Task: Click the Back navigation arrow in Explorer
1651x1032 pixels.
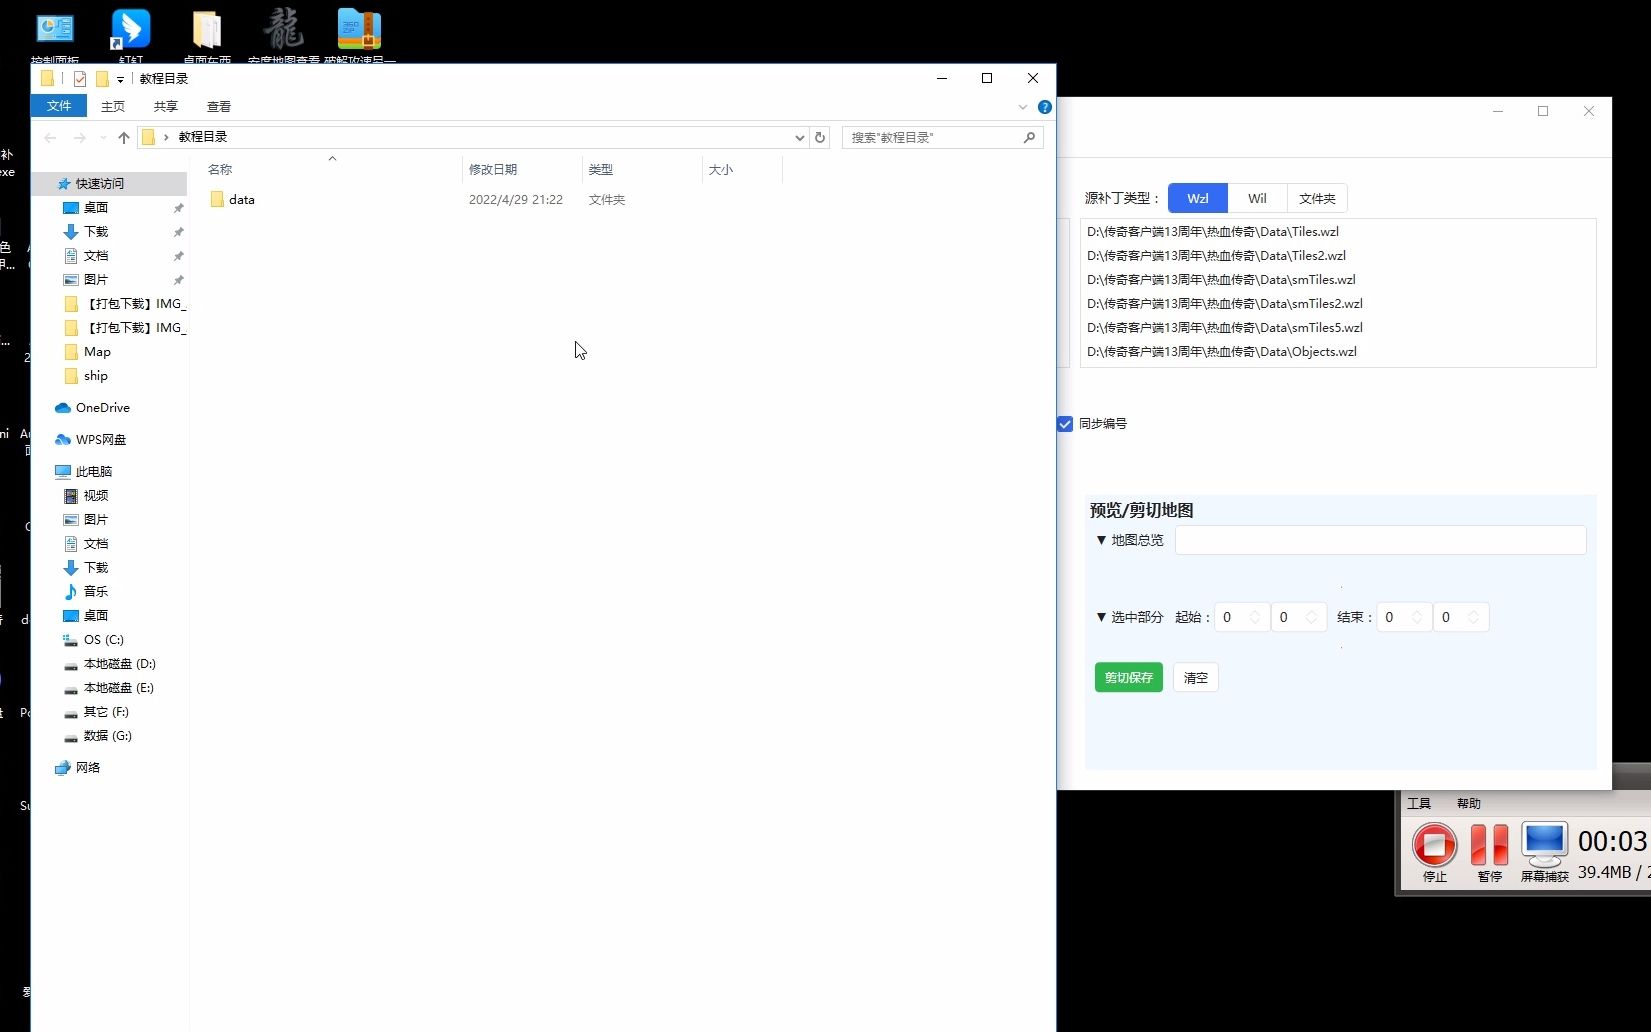Action: point(50,137)
